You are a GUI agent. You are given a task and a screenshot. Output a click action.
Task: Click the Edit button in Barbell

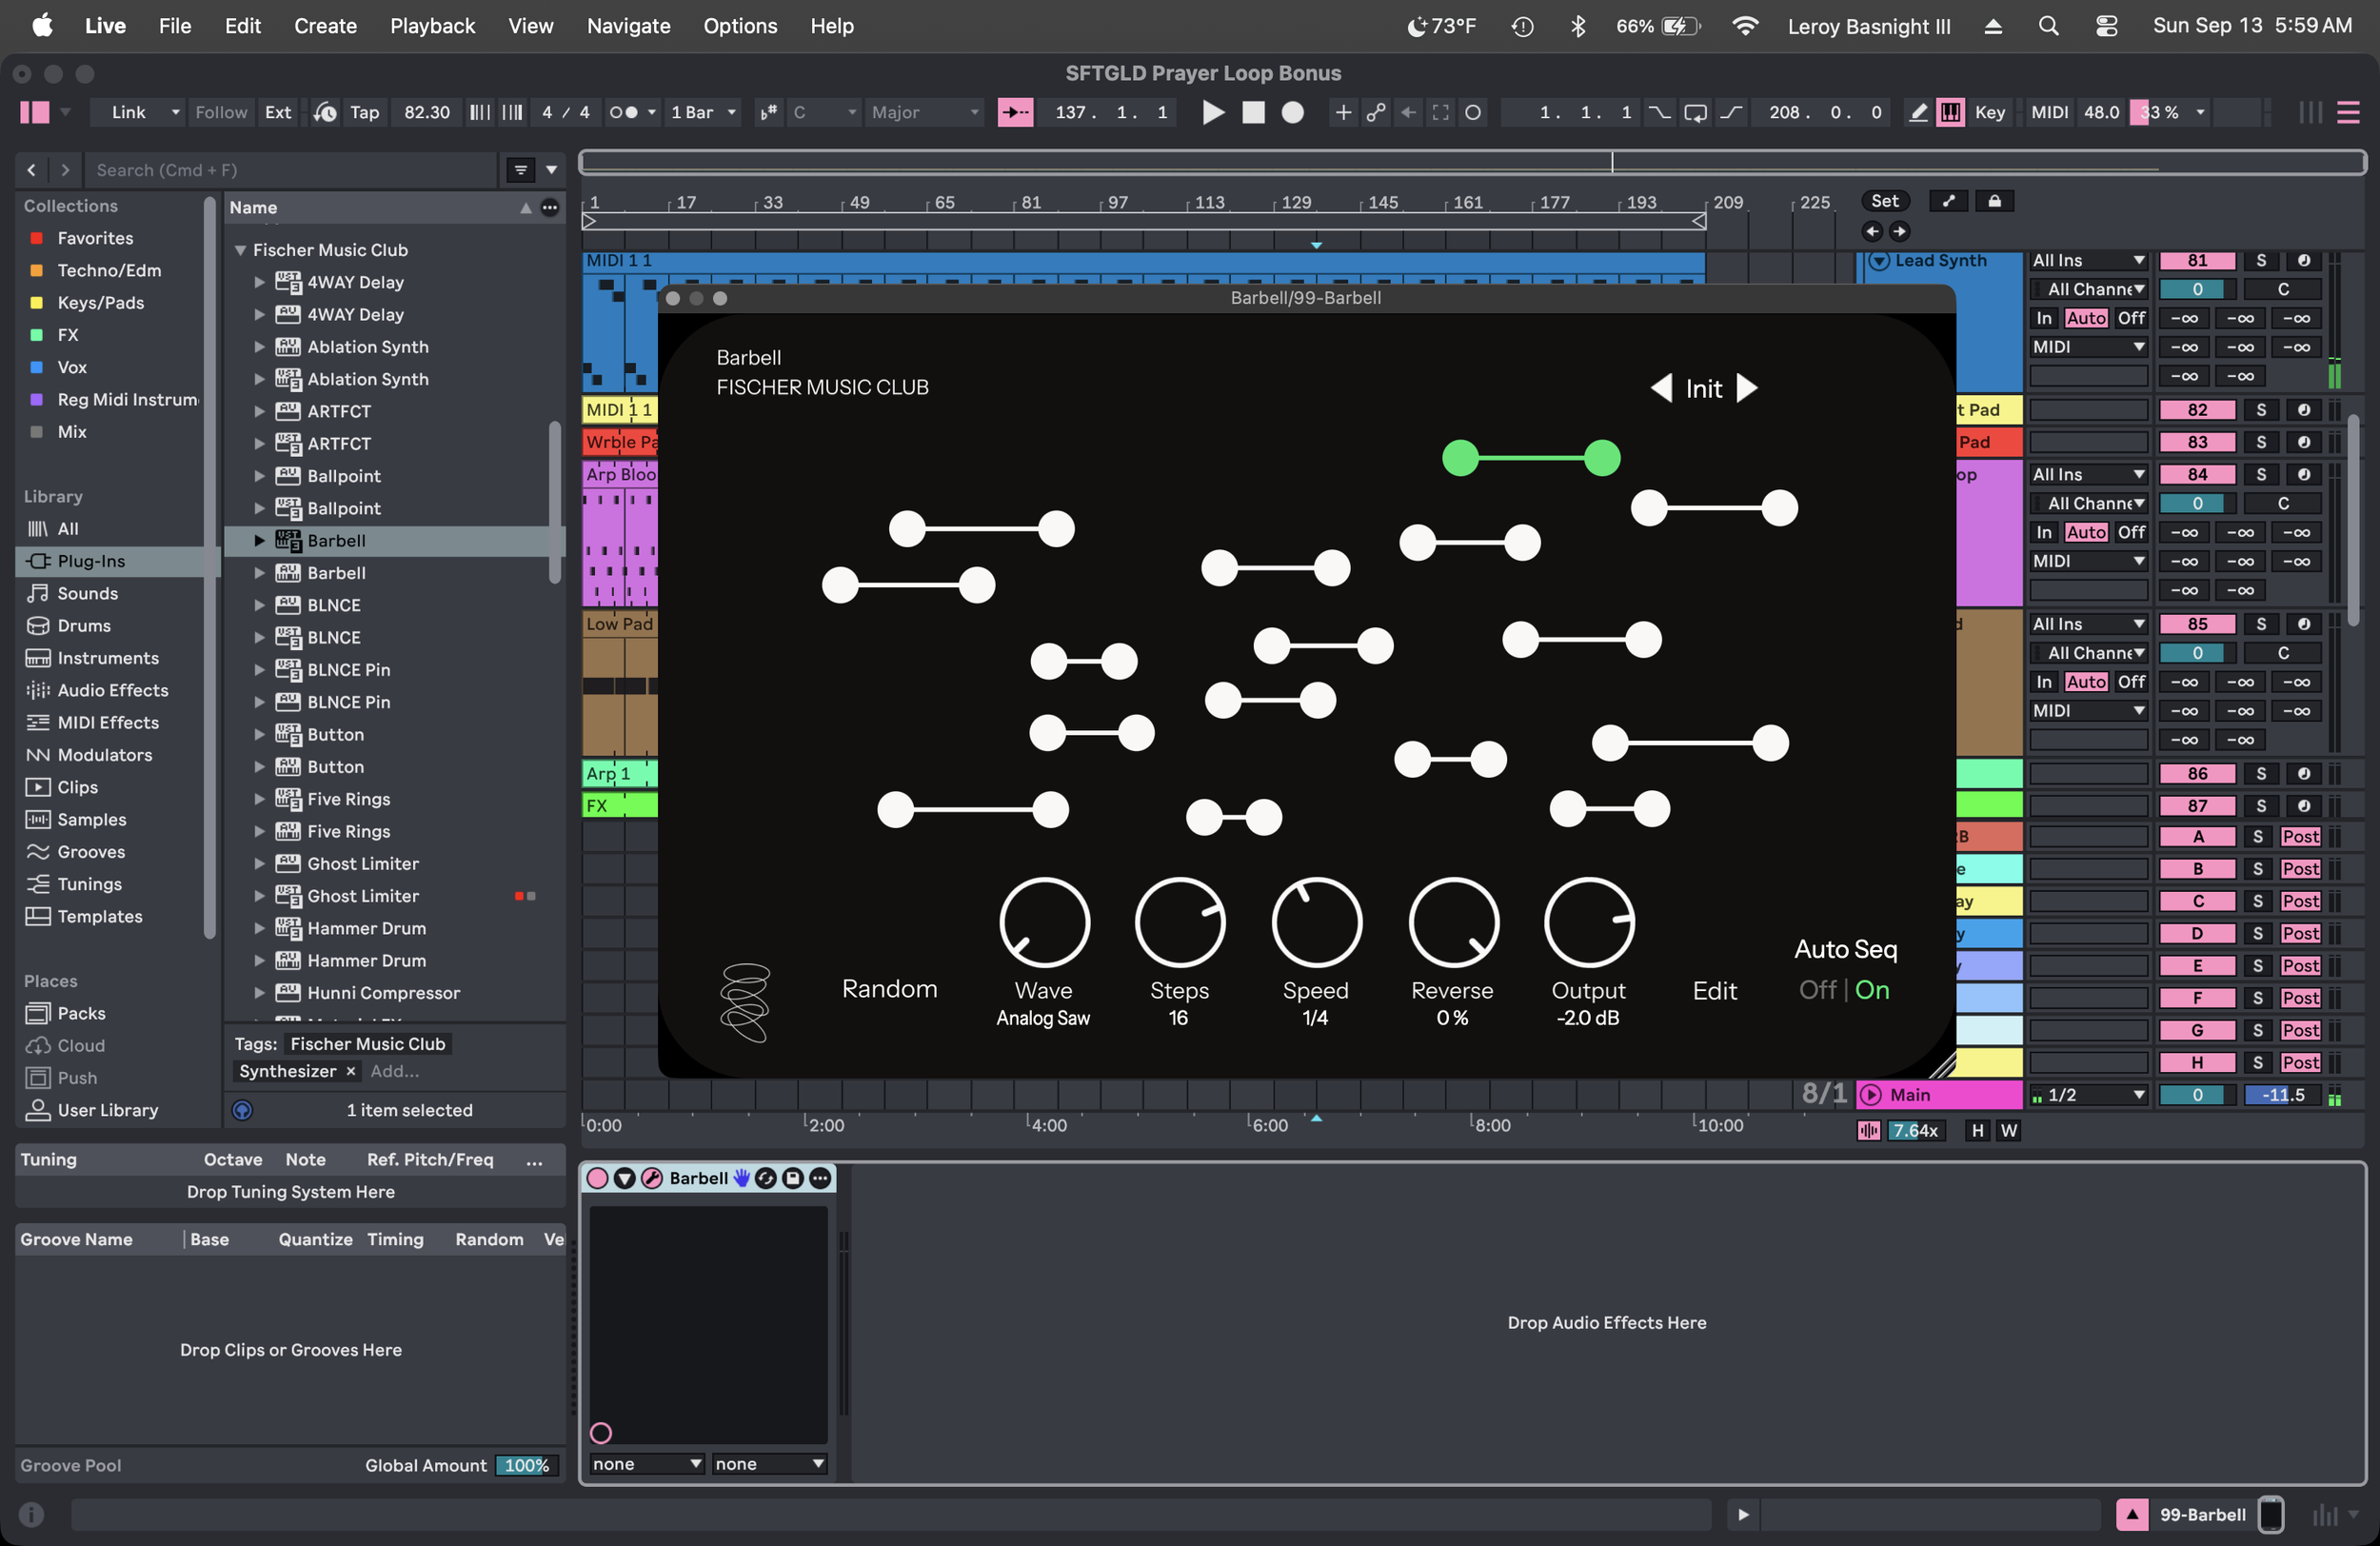[1714, 991]
